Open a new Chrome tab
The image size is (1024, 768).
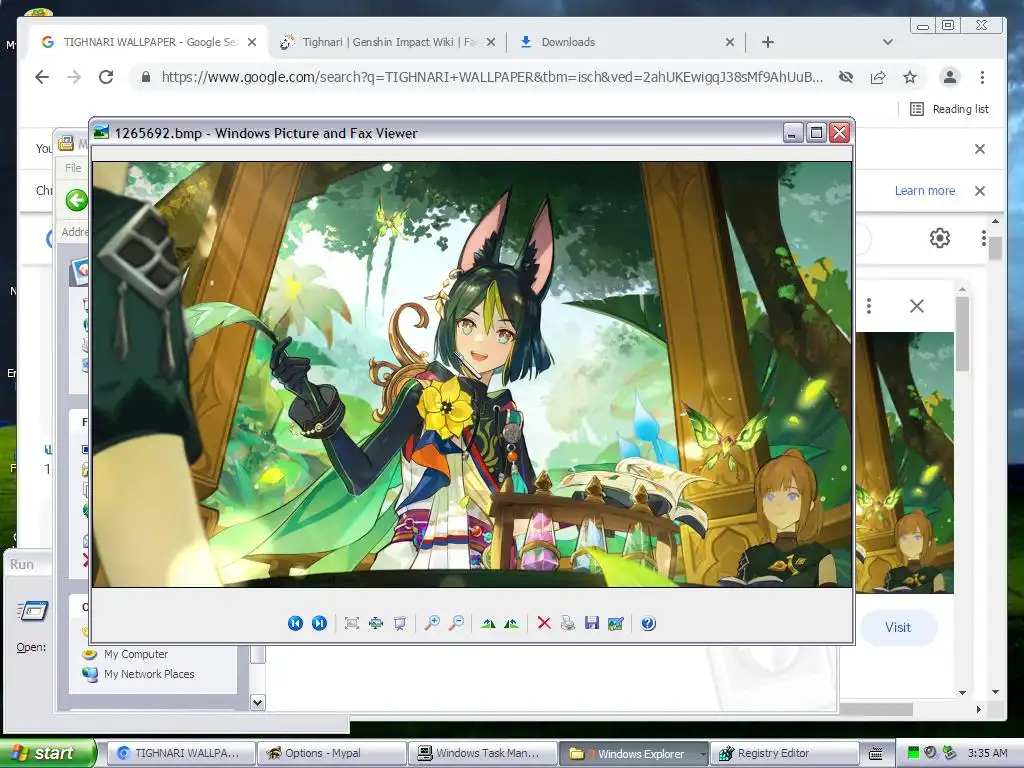[768, 42]
